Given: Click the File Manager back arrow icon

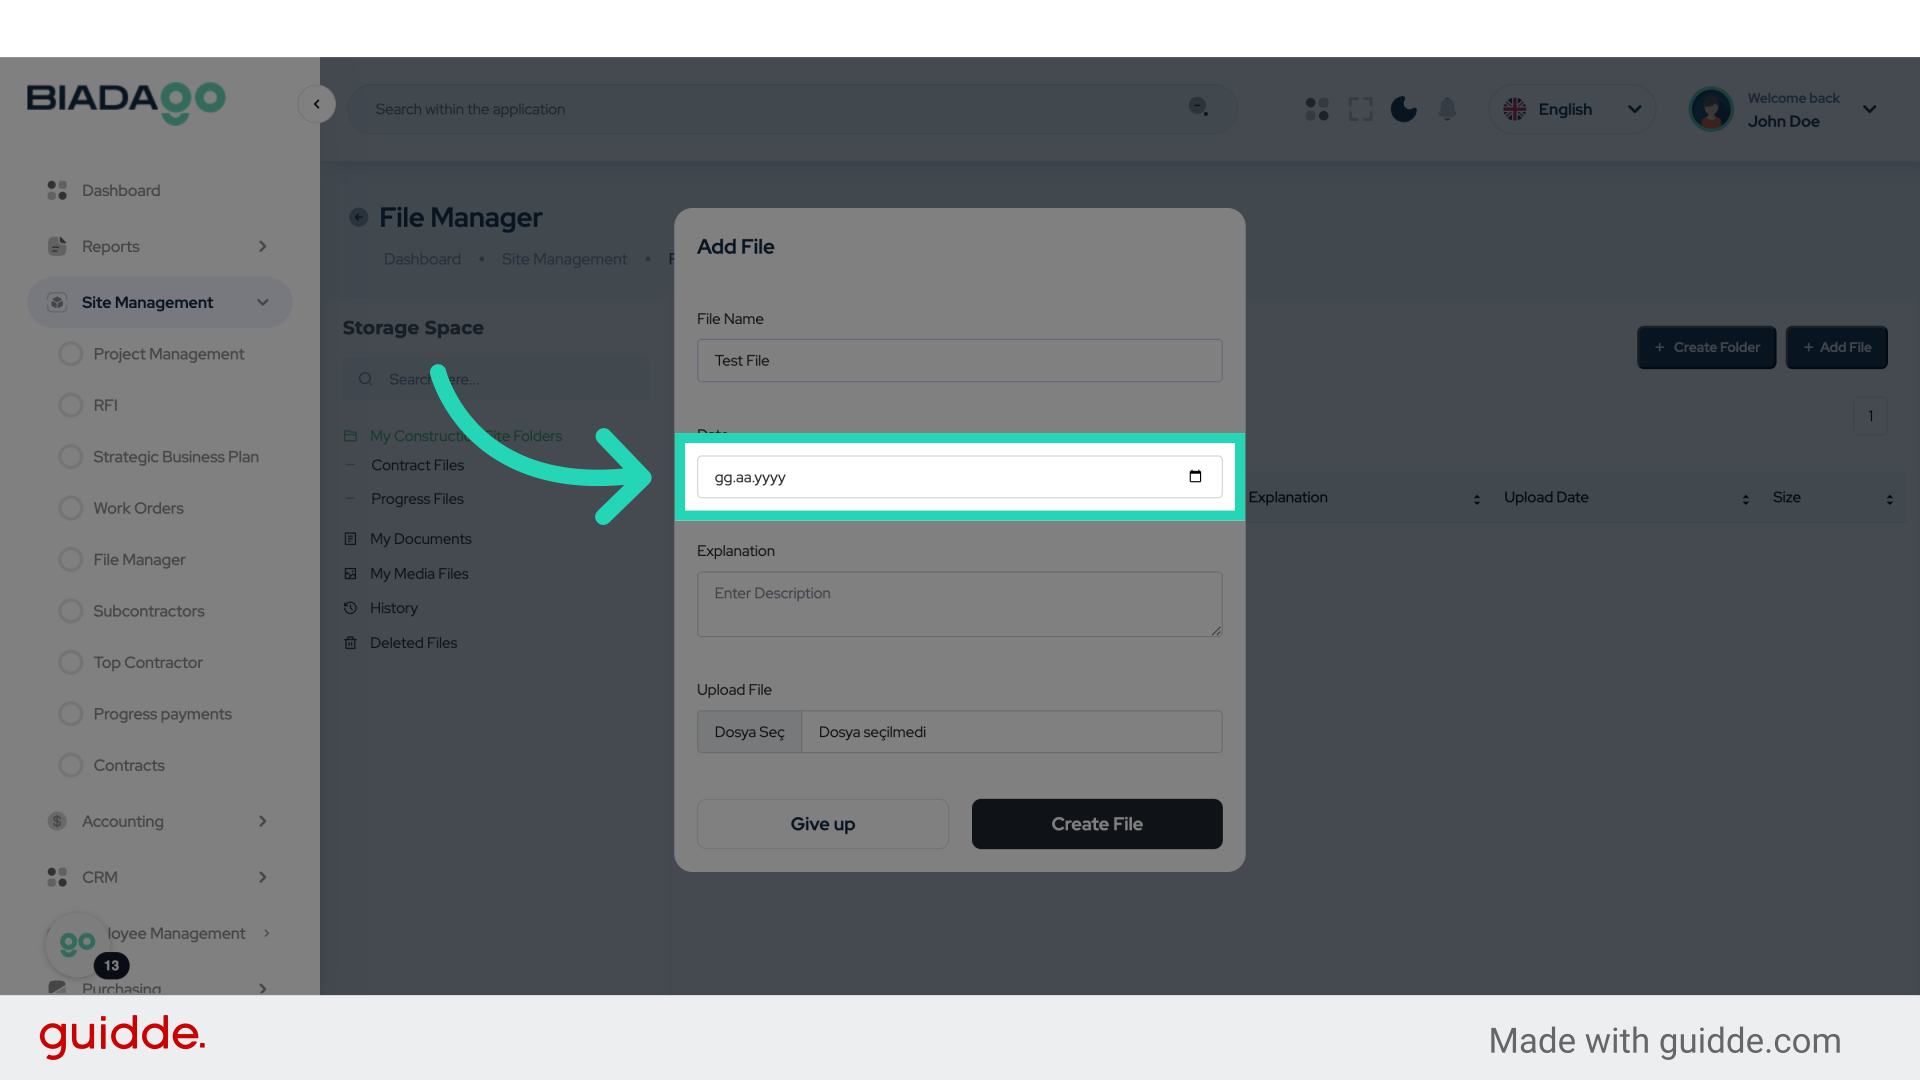Looking at the screenshot, I should pos(358,217).
